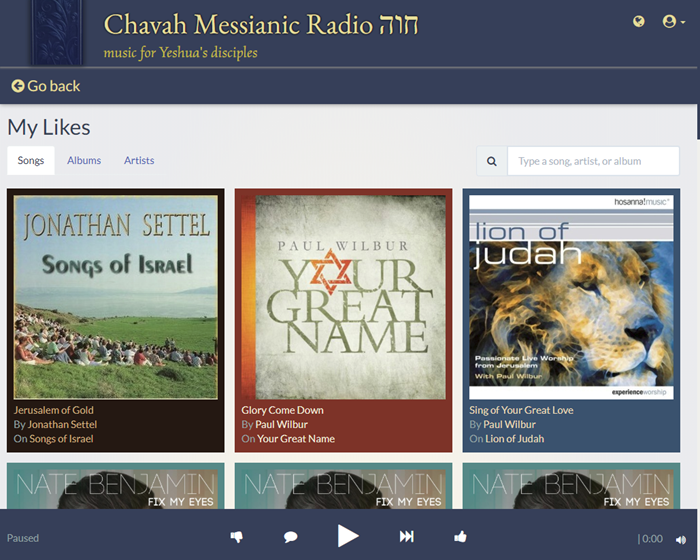Click the My Likes heading
This screenshot has width=700, height=560.
click(x=49, y=127)
